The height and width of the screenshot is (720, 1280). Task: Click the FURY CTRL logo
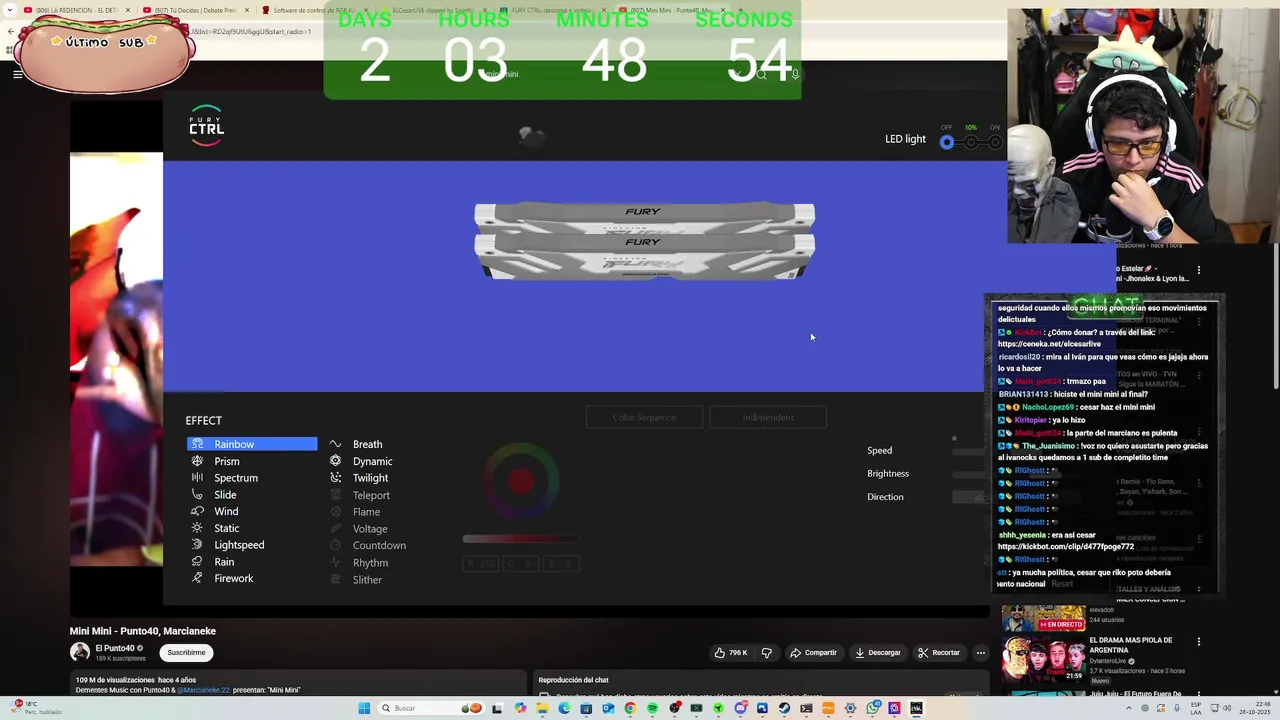click(x=207, y=126)
